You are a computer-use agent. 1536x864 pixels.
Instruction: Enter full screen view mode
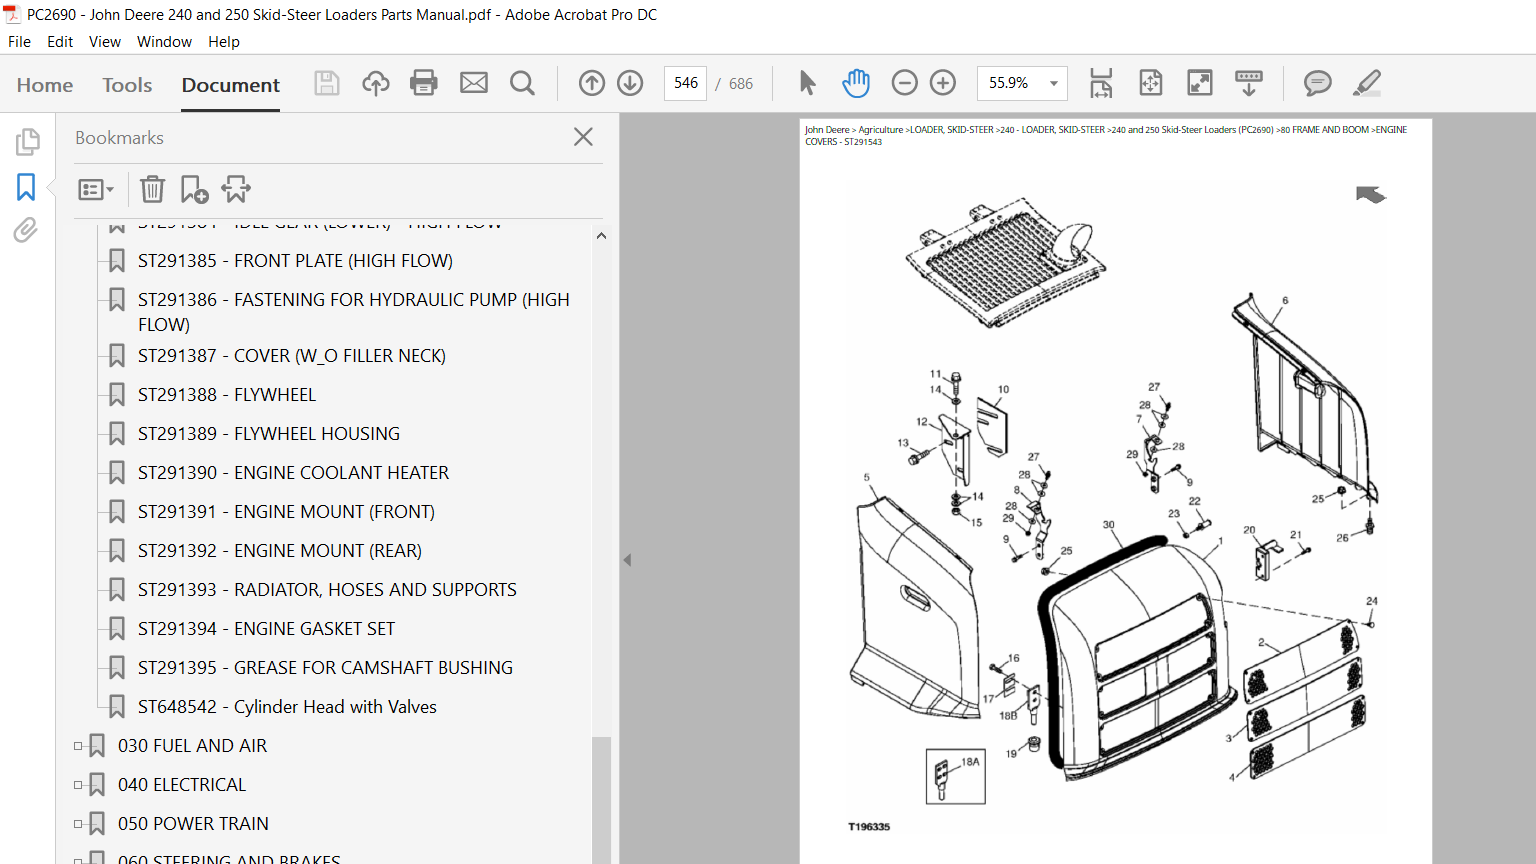pos(1200,83)
